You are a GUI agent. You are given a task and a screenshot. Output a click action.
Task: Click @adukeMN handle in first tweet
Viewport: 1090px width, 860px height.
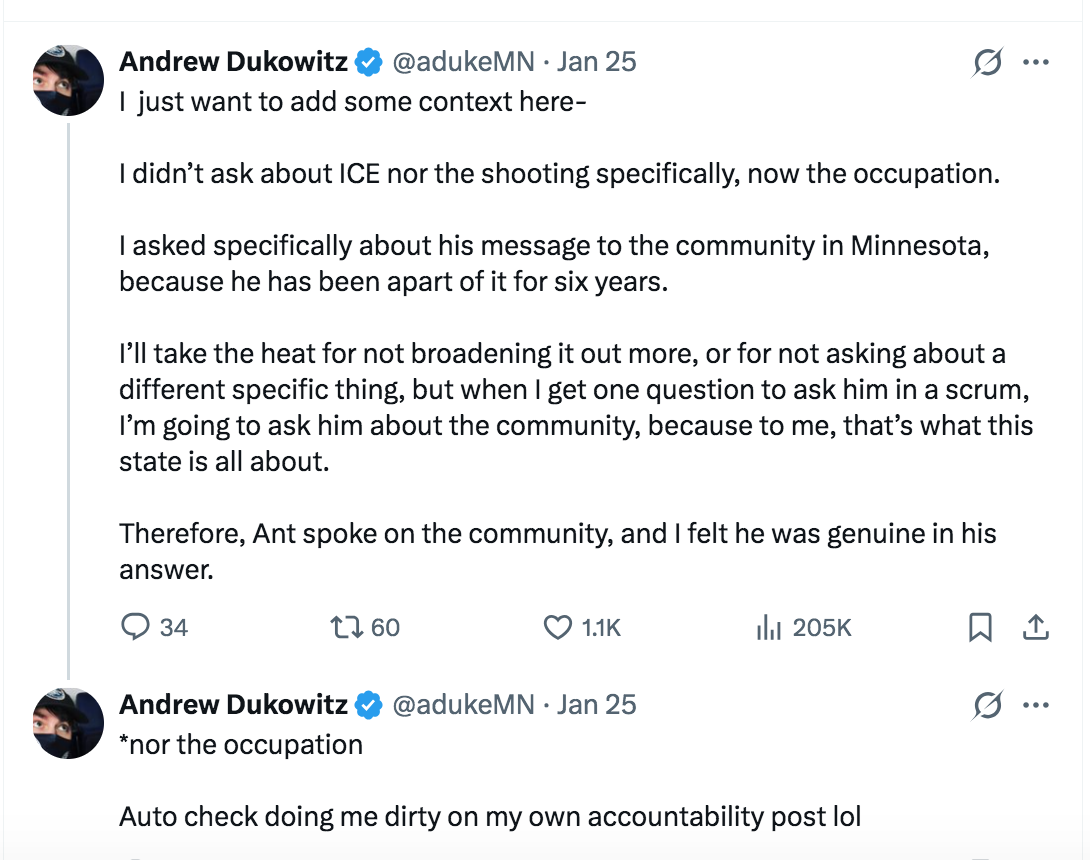[463, 62]
